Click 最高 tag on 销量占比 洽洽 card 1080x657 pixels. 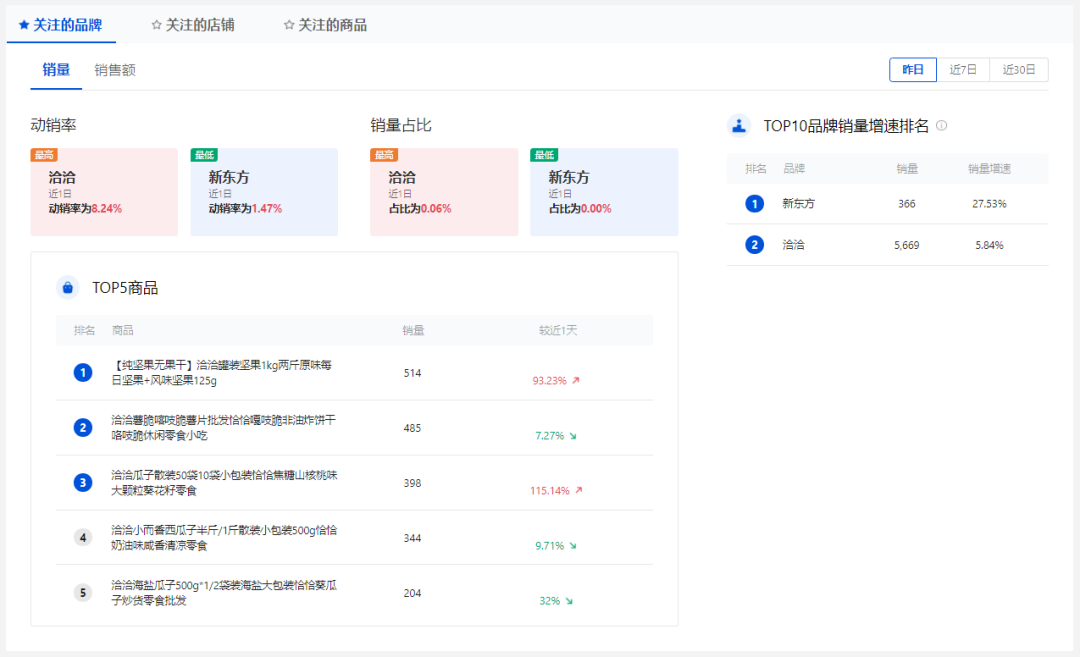pyautogui.click(x=384, y=155)
